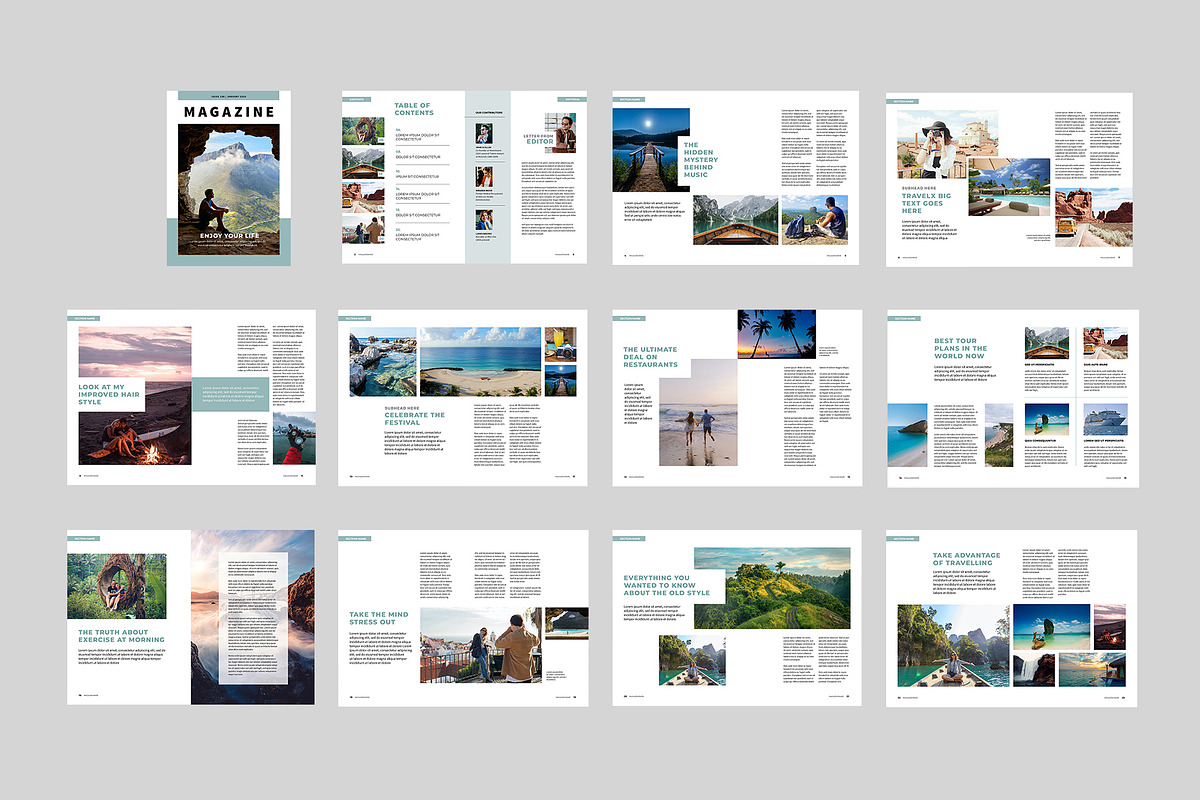
Task: Click TAKE ADVANTAGE OF TRAVELLING heading
Action: [966, 559]
